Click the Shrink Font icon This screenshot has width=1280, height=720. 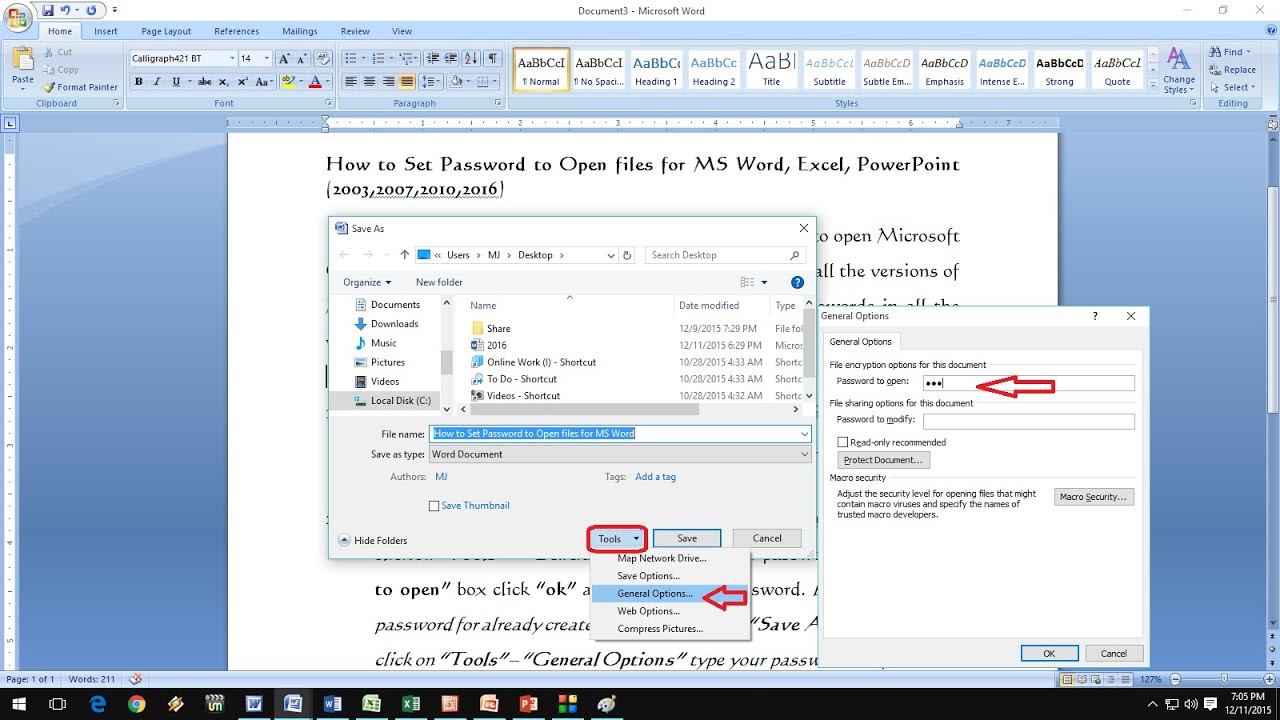click(x=301, y=59)
